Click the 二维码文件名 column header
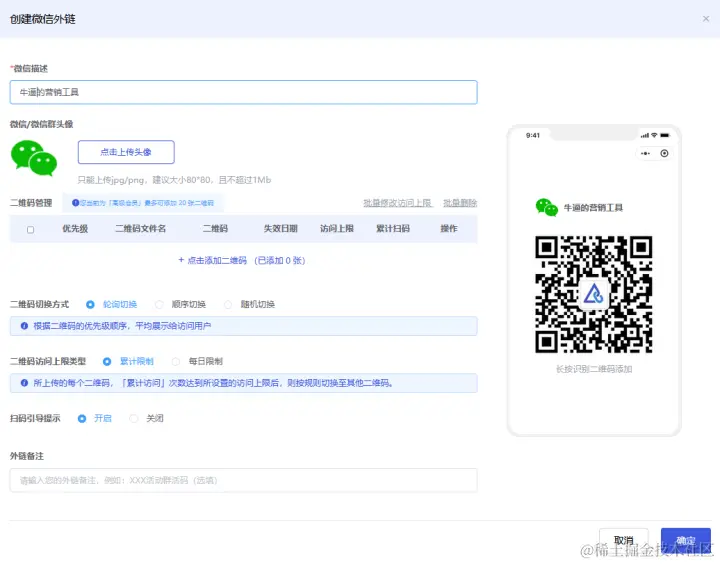 [x=141, y=229]
